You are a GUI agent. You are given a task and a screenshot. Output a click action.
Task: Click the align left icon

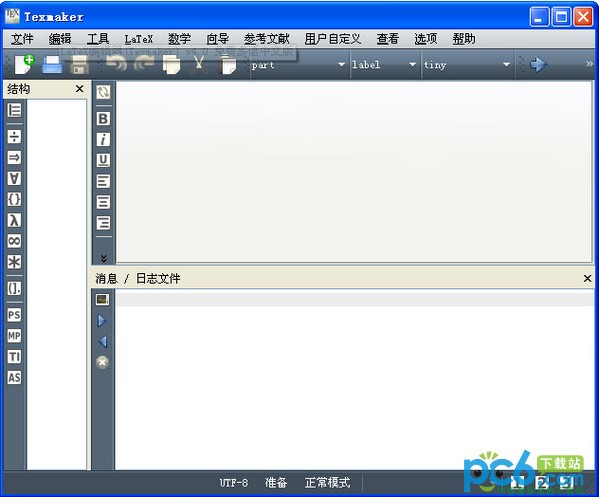[103, 181]
